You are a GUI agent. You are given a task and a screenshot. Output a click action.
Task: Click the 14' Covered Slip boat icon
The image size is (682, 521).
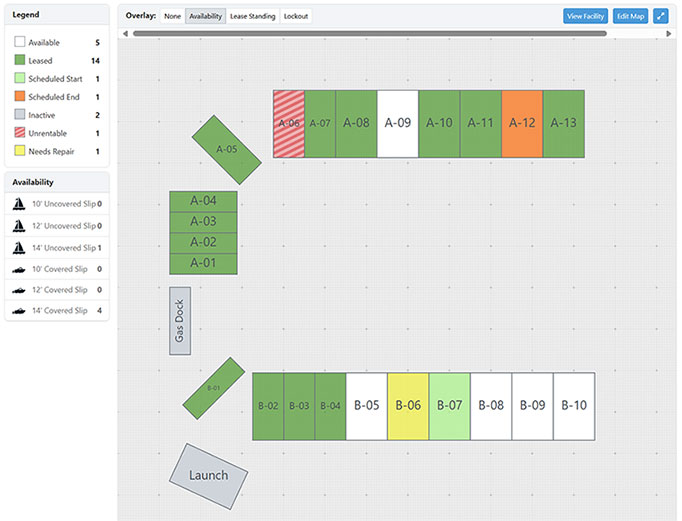click(19, 311)
